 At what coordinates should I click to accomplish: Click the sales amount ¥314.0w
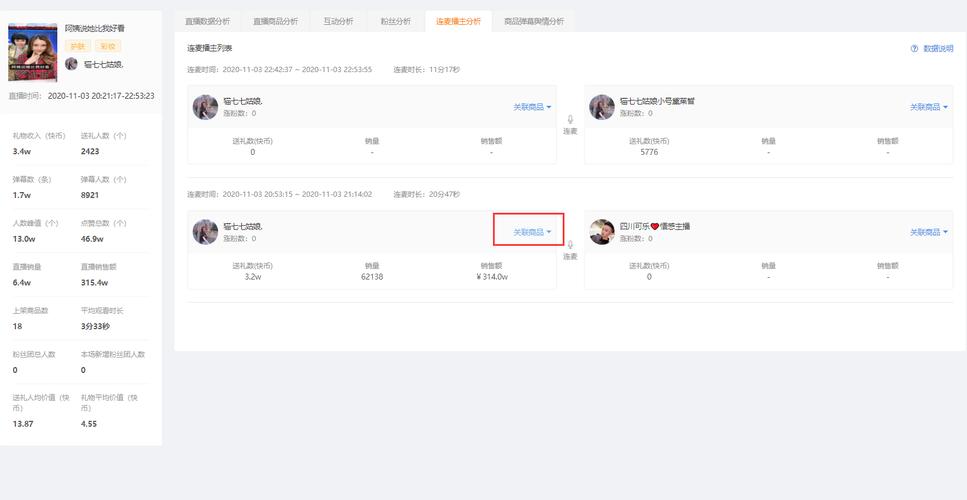[x=492, y=277]
